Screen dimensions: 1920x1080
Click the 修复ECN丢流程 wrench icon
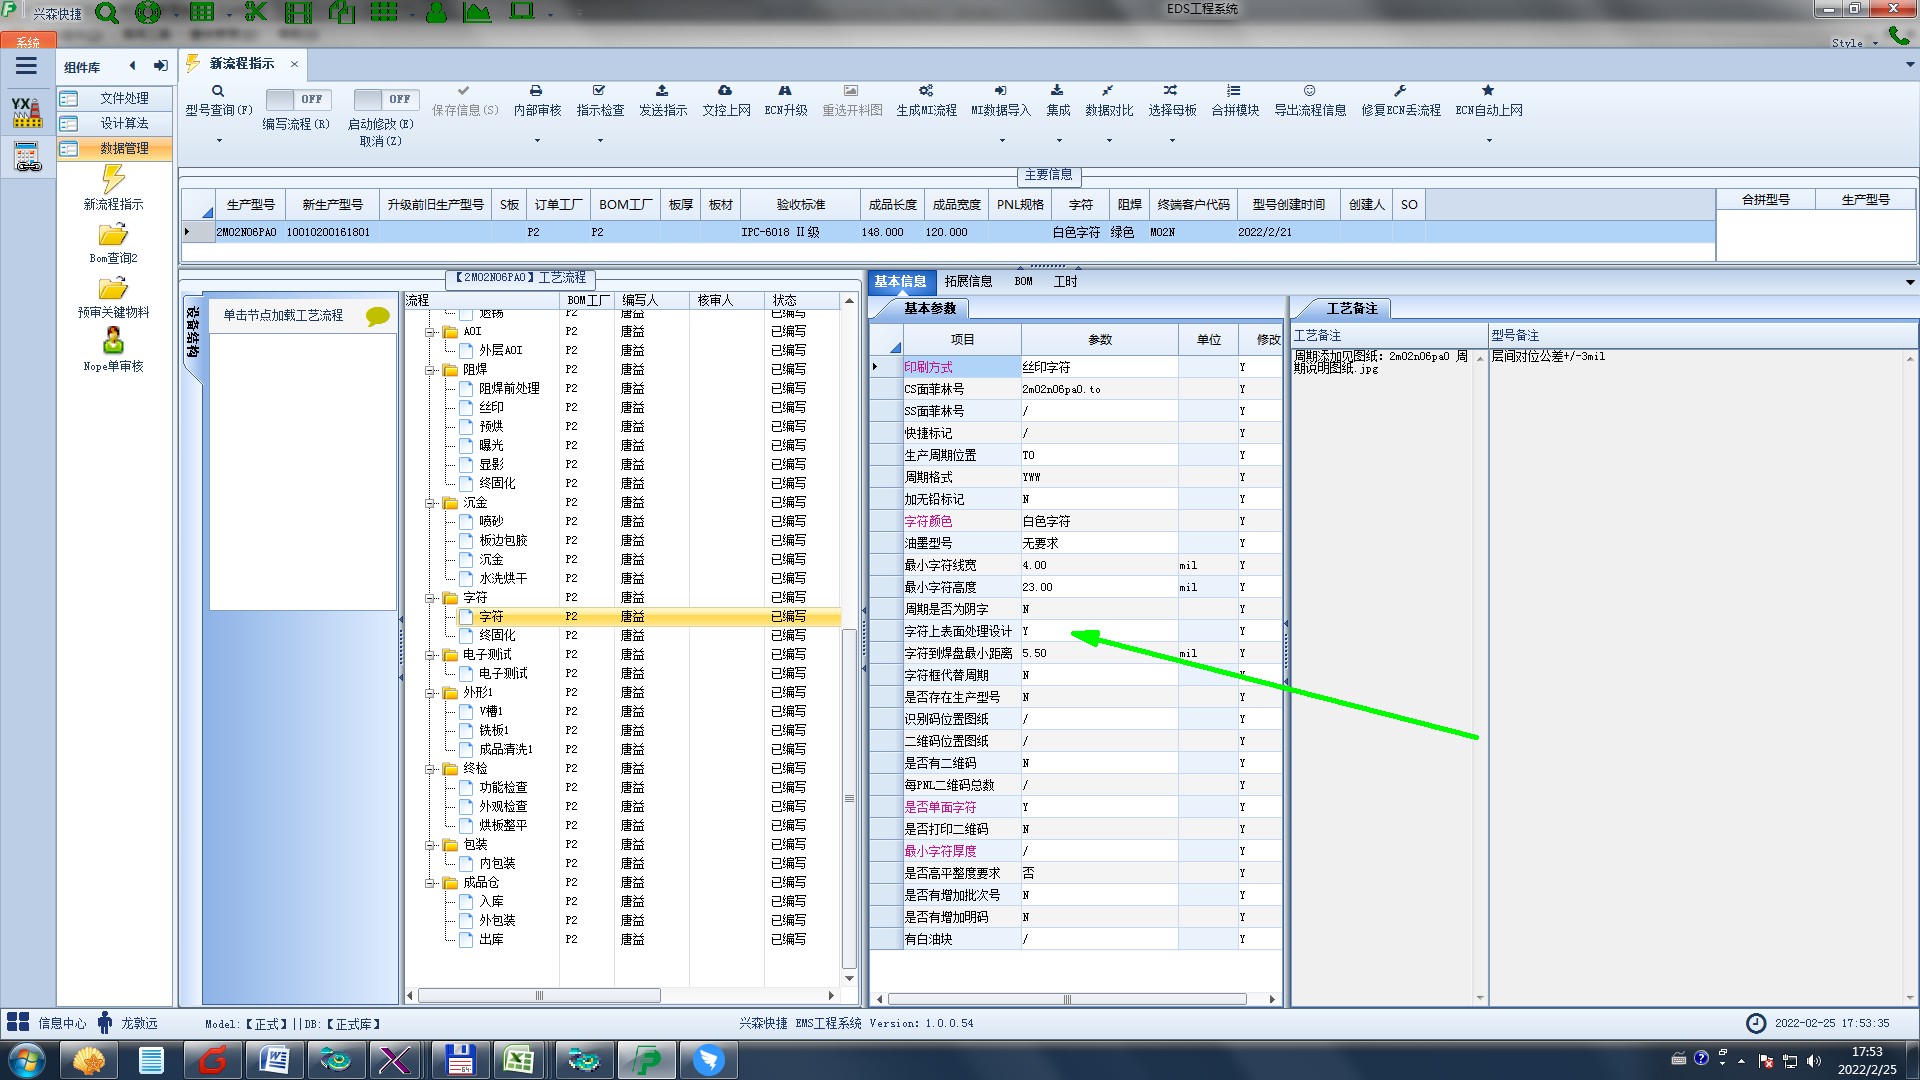1400,91
